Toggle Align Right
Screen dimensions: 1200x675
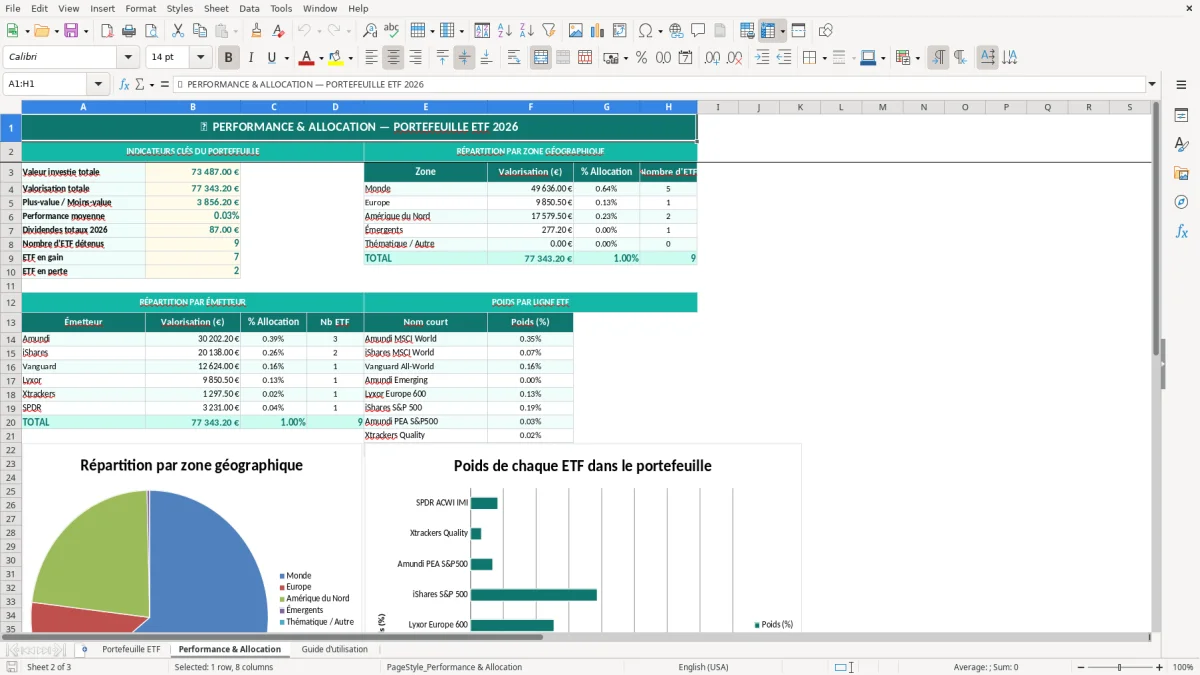[415, 58]
